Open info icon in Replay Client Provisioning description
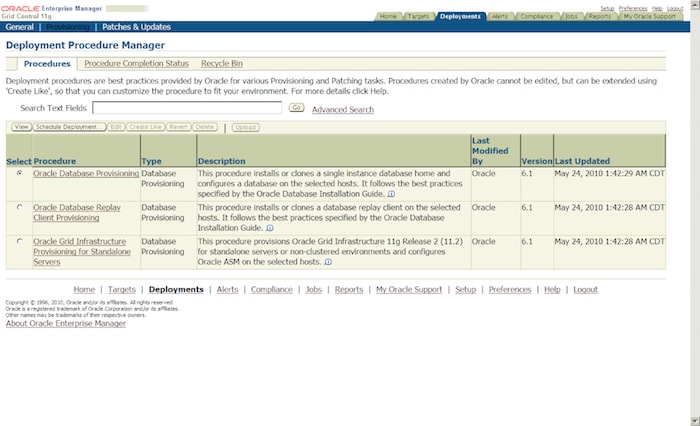The width and height of the screenshot is (700, 426). pos(270,228)
